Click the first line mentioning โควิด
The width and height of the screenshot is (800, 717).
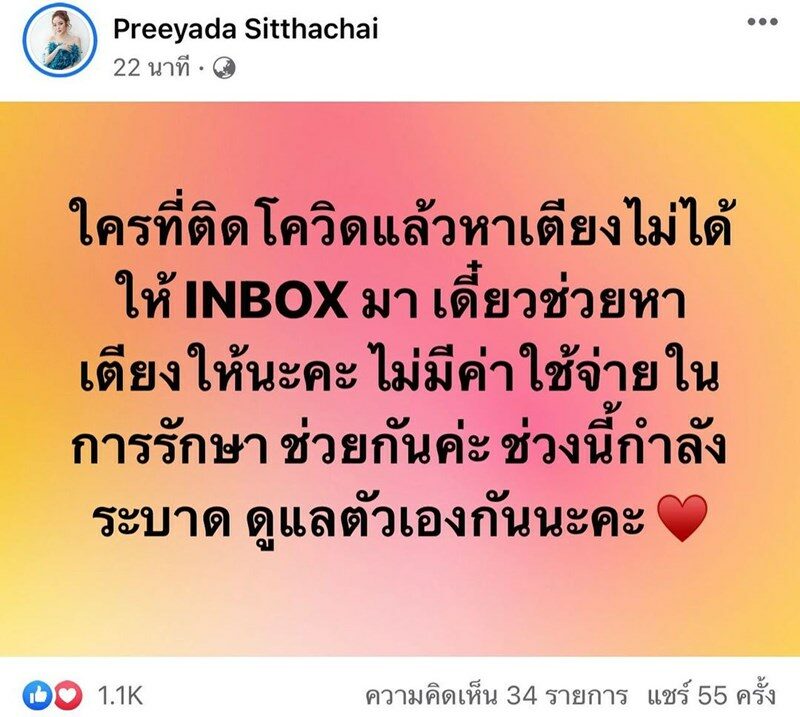click(401, 227)
